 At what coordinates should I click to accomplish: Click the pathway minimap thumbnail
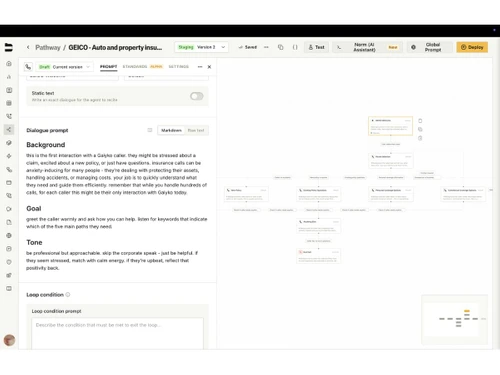455,320
